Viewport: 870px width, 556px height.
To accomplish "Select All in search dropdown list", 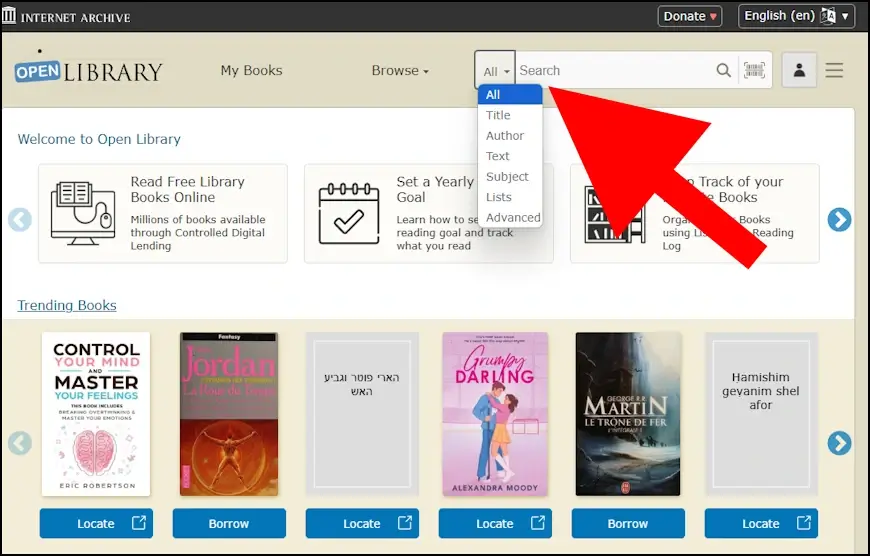I will (510, 94).
